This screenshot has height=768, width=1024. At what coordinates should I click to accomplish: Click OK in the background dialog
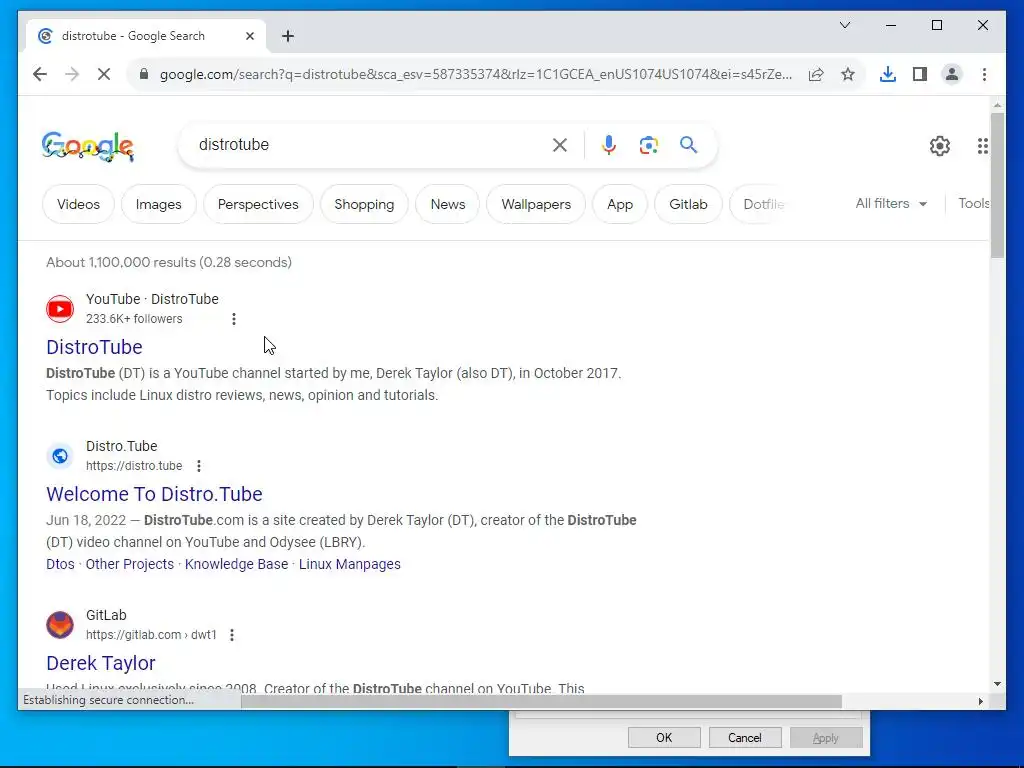click(664, 738)
